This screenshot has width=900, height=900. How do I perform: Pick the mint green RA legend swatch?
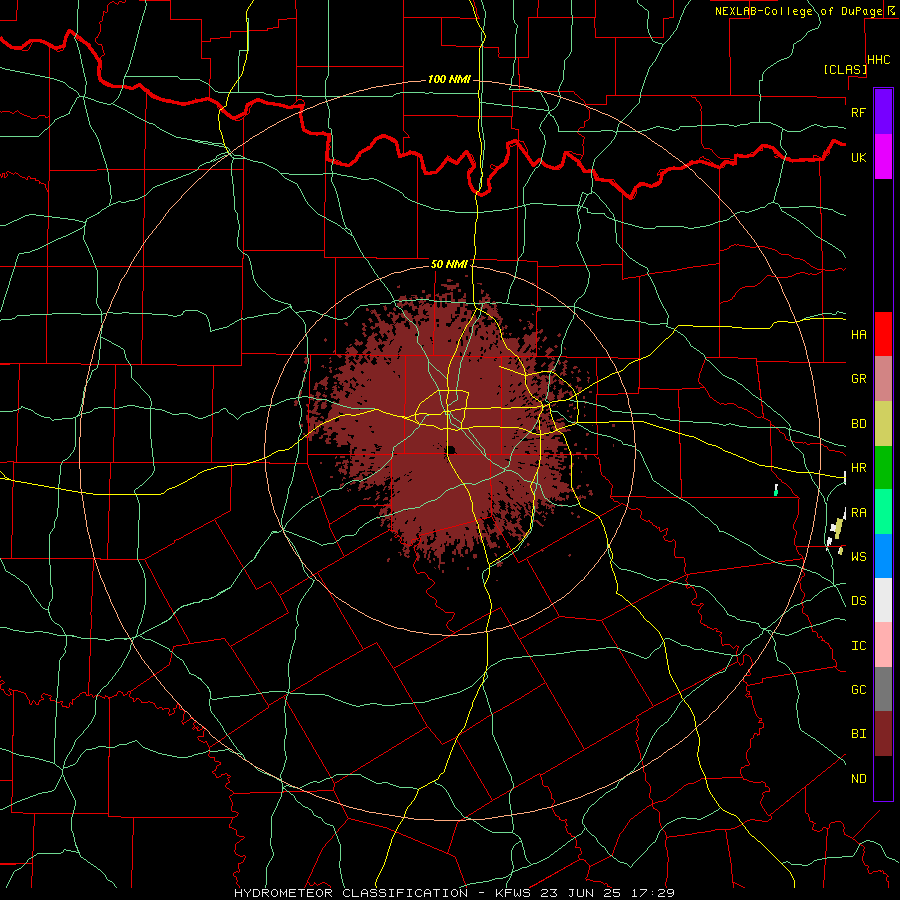pos(883,512)
